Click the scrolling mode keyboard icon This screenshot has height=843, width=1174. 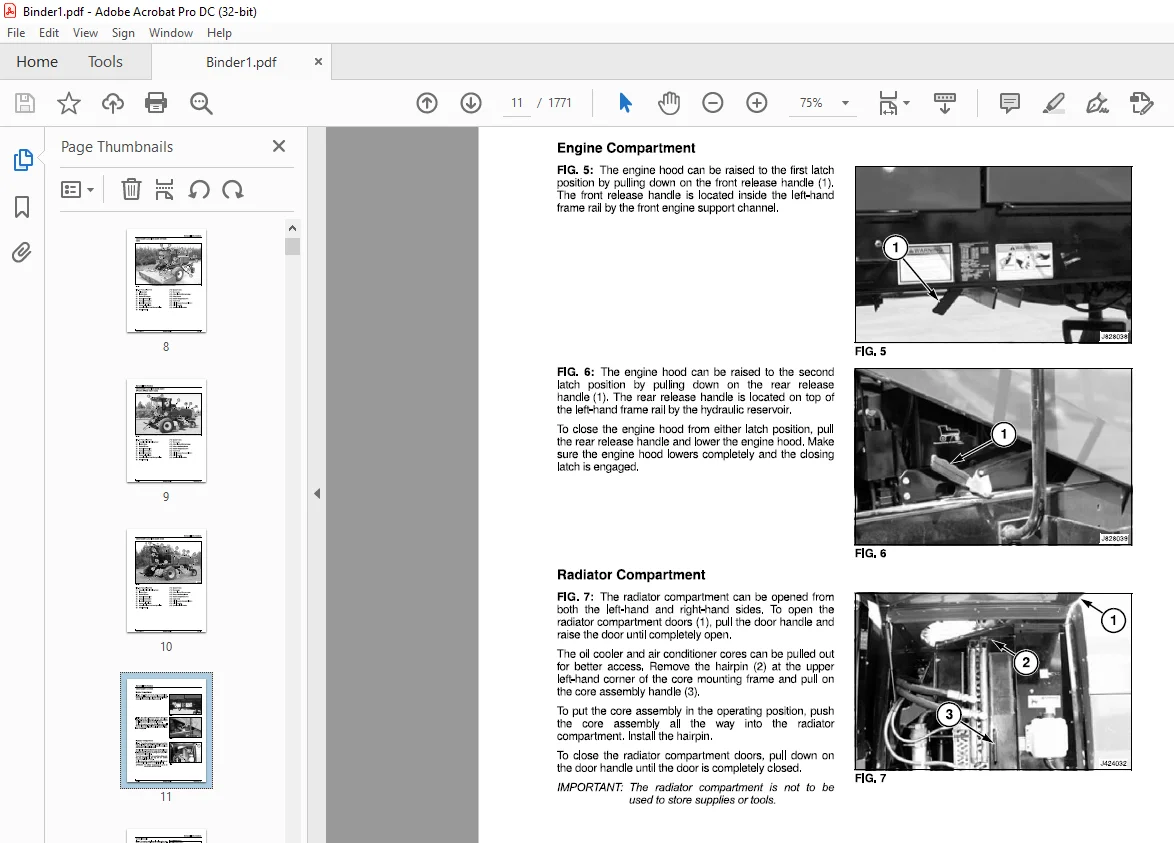coord(945,103)
